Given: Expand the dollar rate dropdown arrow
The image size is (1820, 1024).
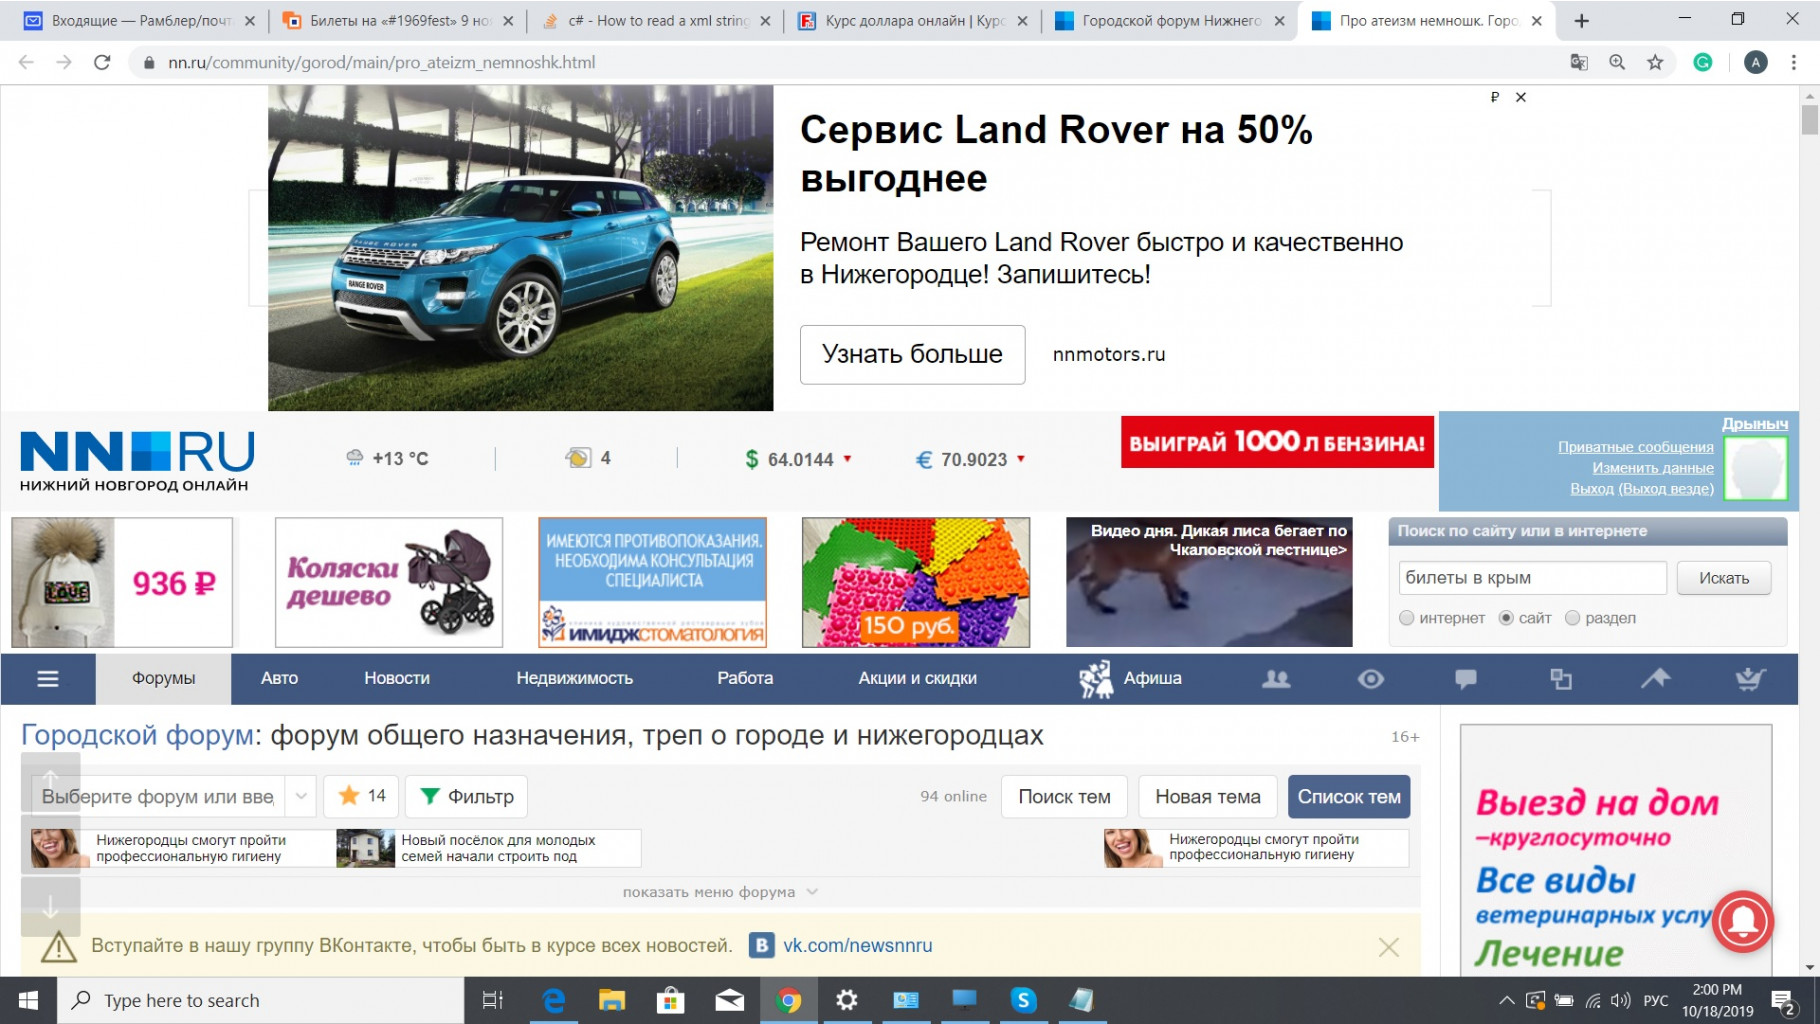Looking at the screenshot, I should click(x=847, y=459).
